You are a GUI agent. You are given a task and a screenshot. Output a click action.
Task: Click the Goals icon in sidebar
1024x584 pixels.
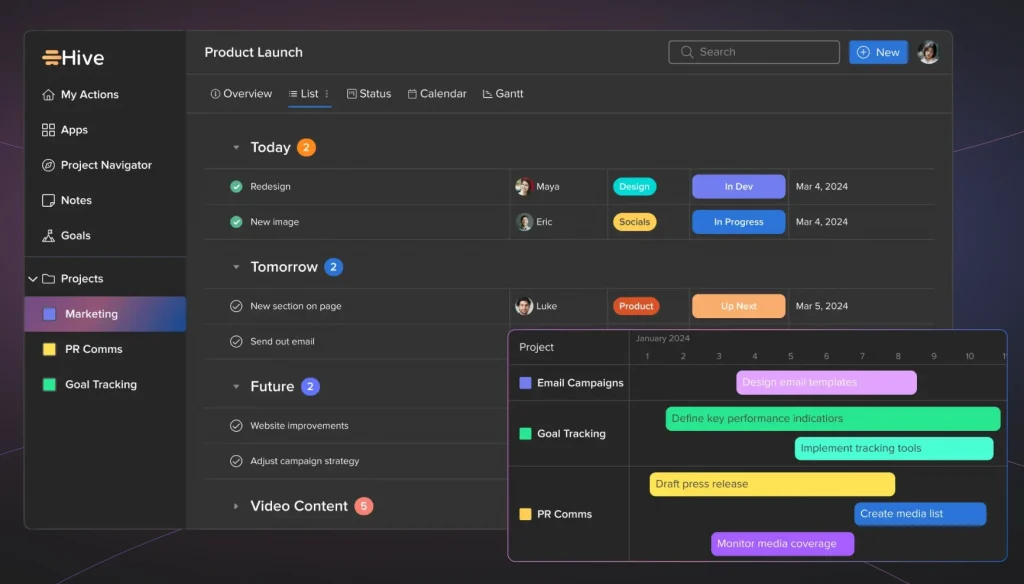tap(48, 236)
